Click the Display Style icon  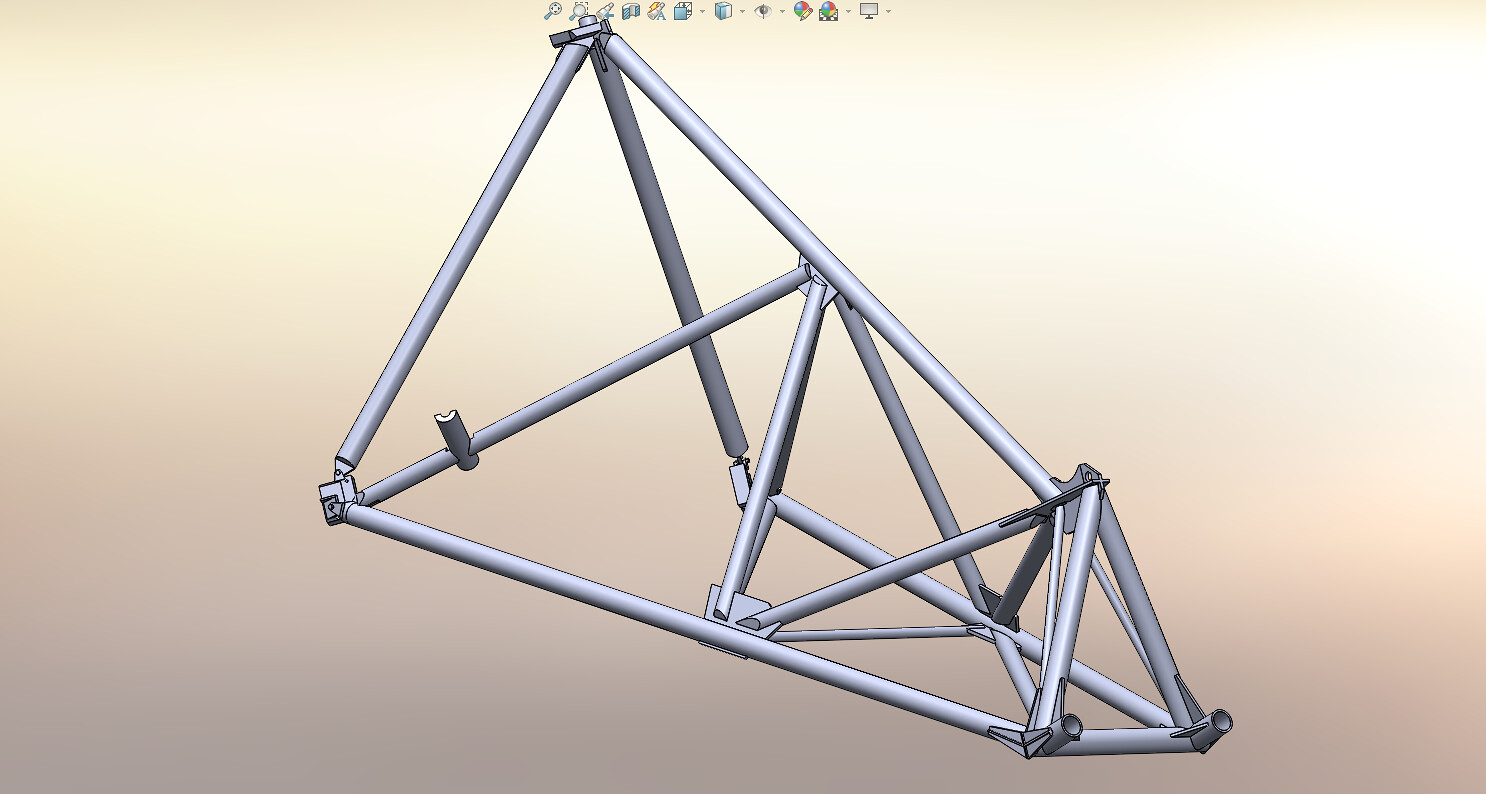coord(723,11)
